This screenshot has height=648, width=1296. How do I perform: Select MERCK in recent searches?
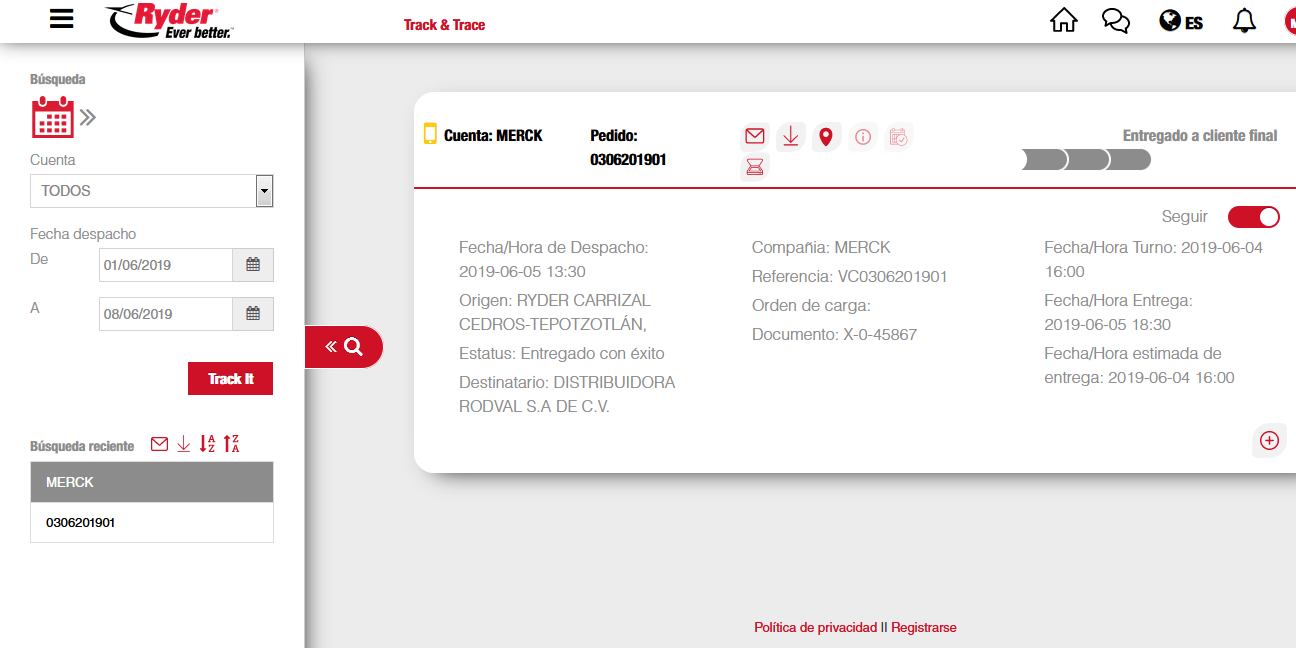(151, 482)
